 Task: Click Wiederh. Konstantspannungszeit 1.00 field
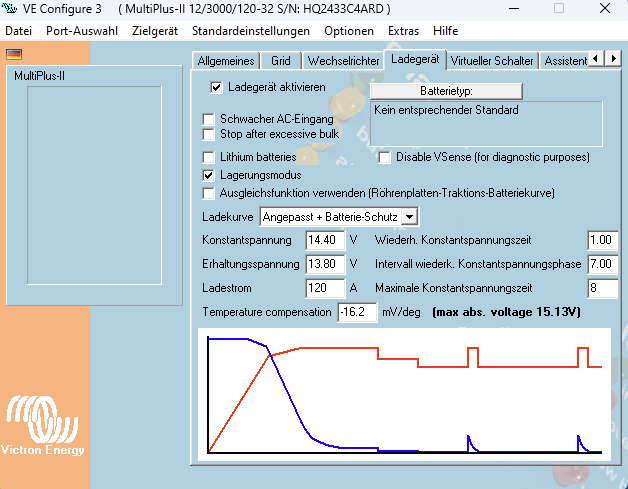[x=602, y=240]
